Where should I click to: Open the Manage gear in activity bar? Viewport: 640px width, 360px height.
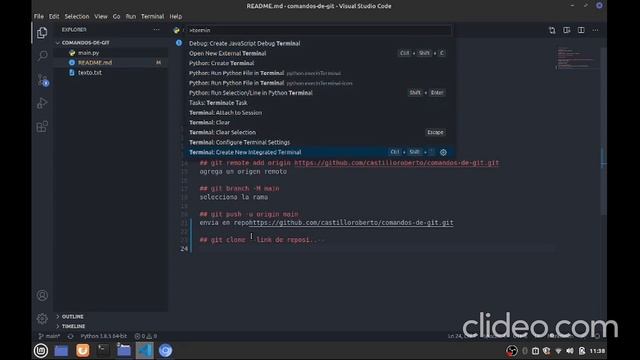click(x=42, y=318)
